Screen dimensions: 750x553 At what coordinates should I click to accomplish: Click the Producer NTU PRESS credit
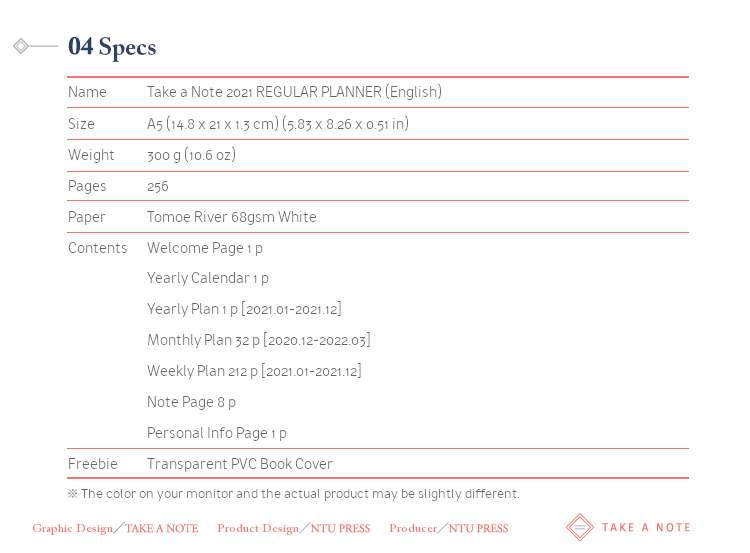click(449, 528)
